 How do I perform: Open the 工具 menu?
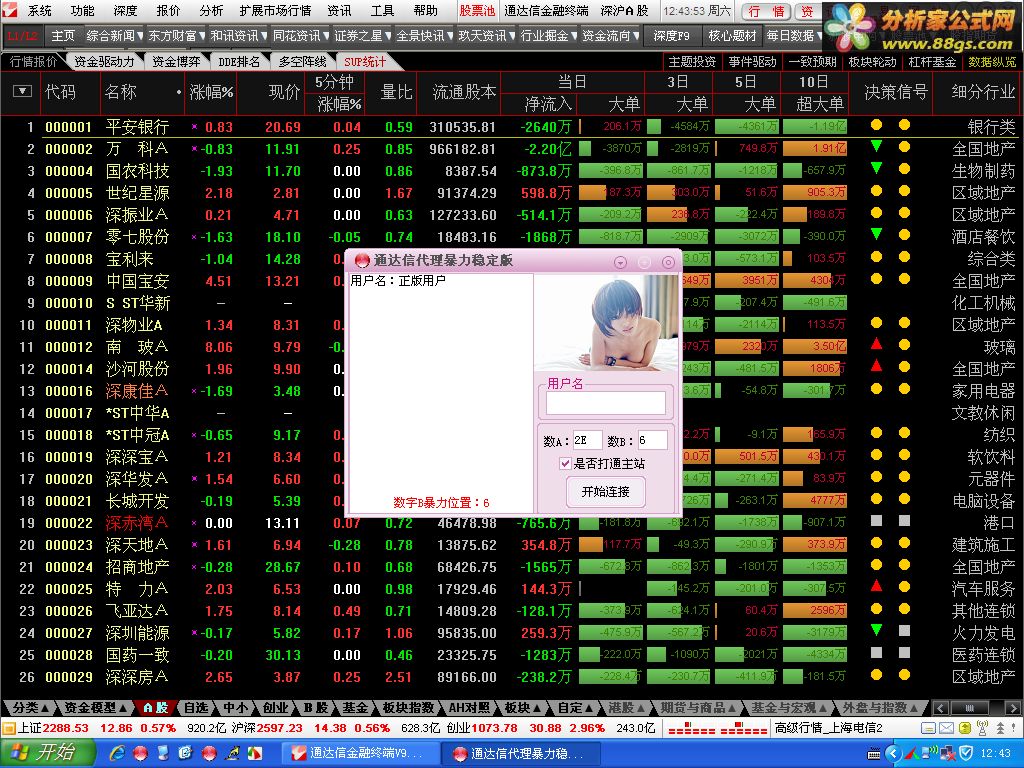(382, 10)
